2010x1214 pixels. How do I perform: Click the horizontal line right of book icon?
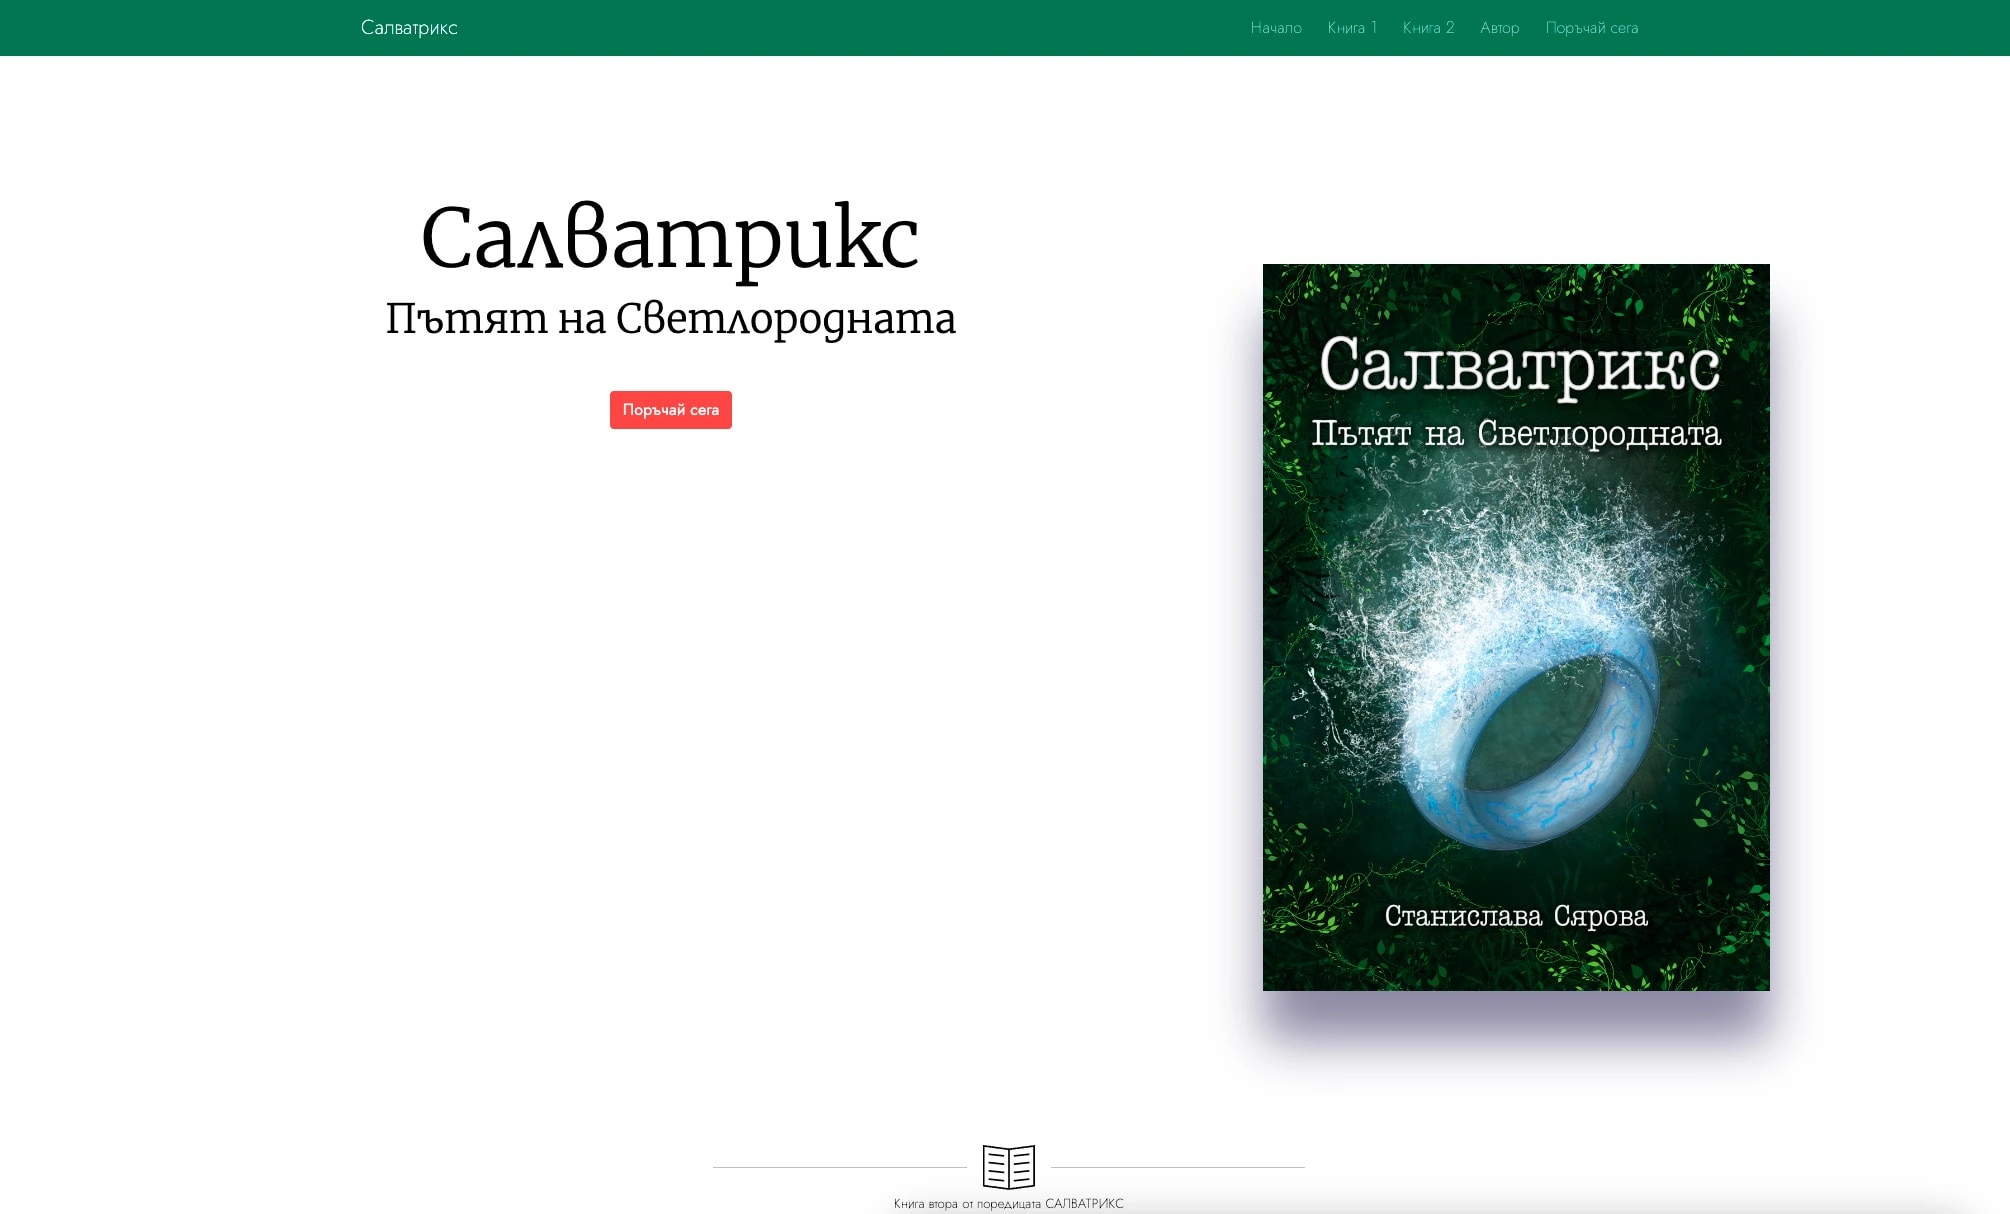[x=1177, y=1167]
